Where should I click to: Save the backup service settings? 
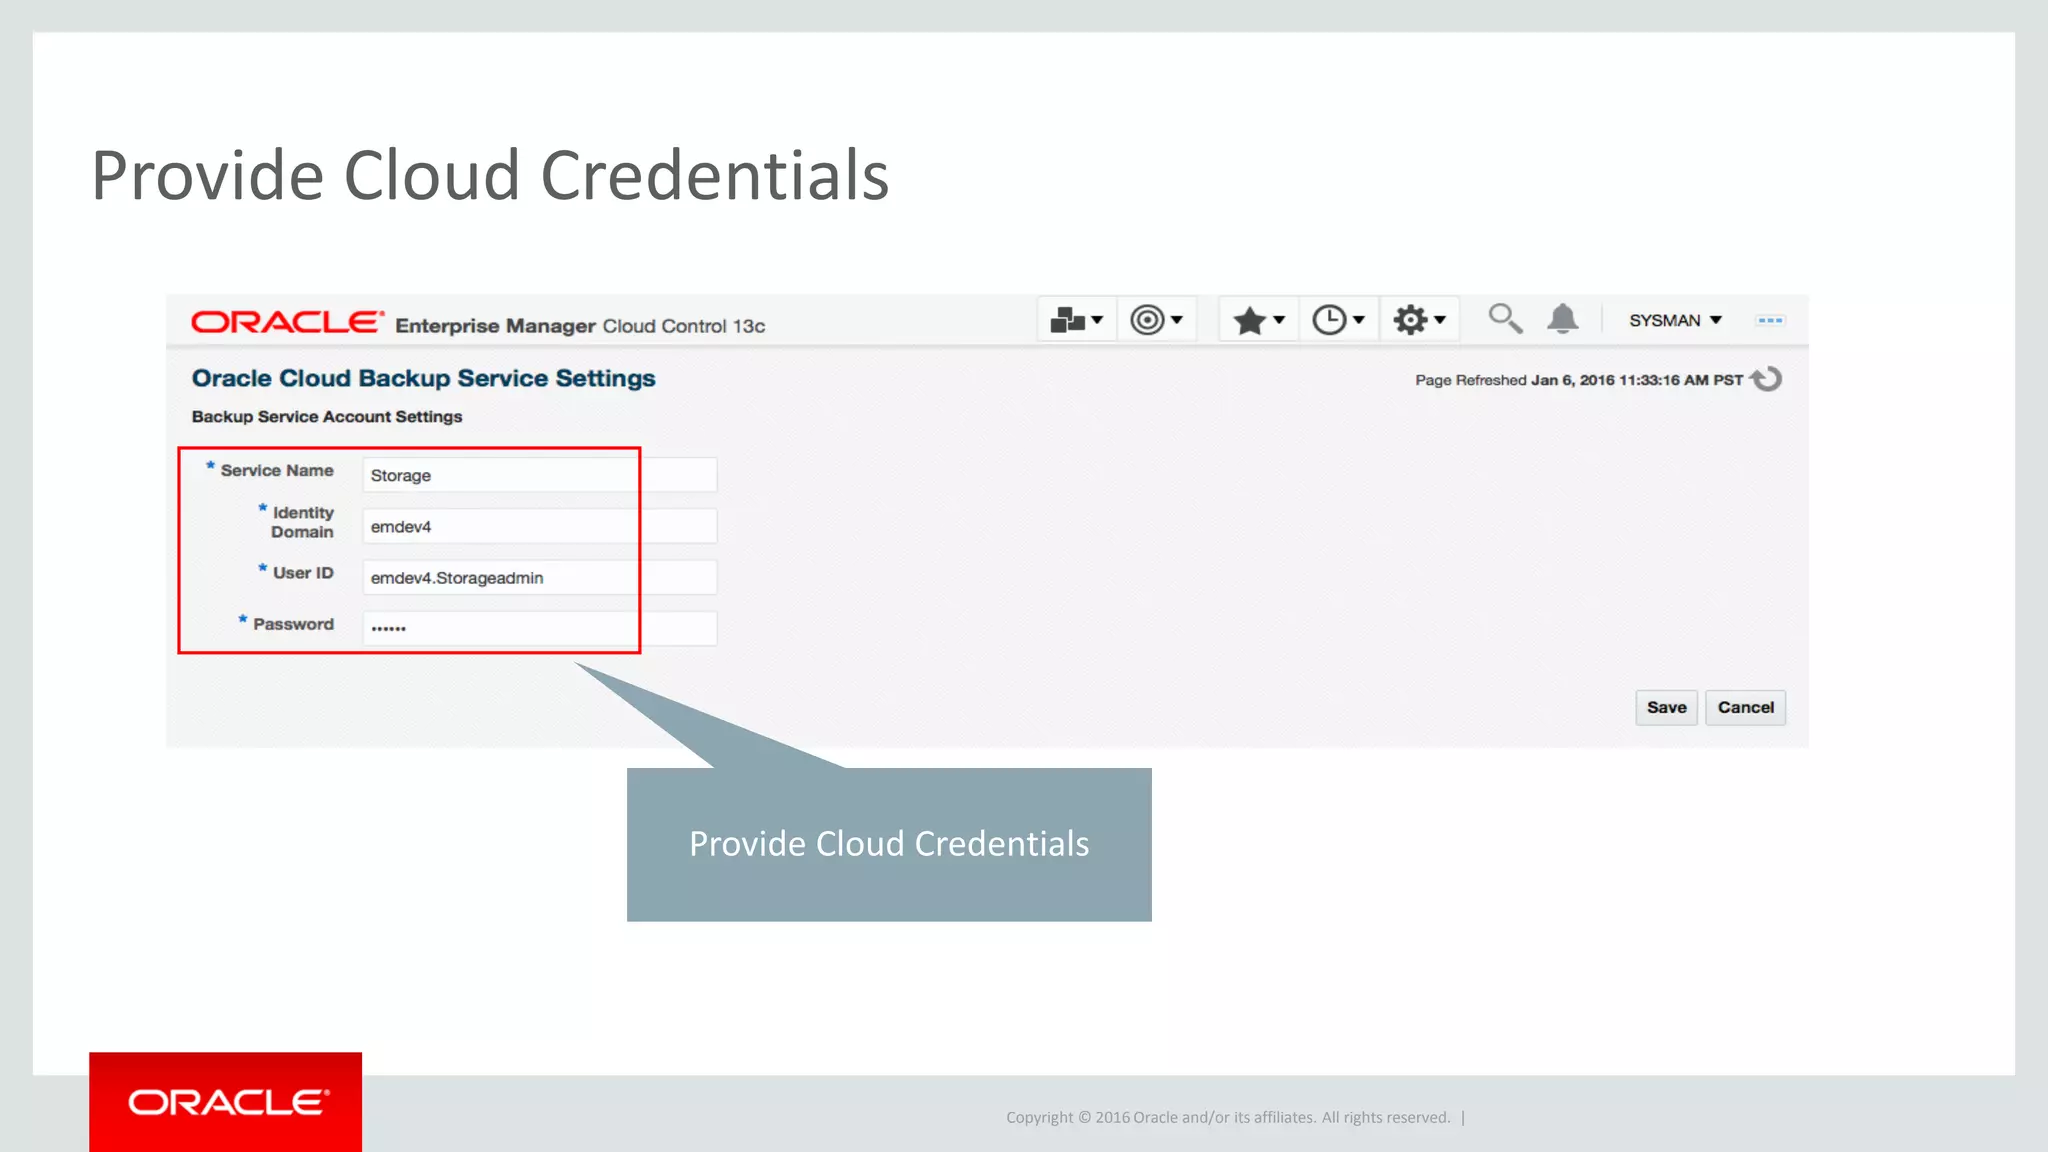tap(1666, 707)
